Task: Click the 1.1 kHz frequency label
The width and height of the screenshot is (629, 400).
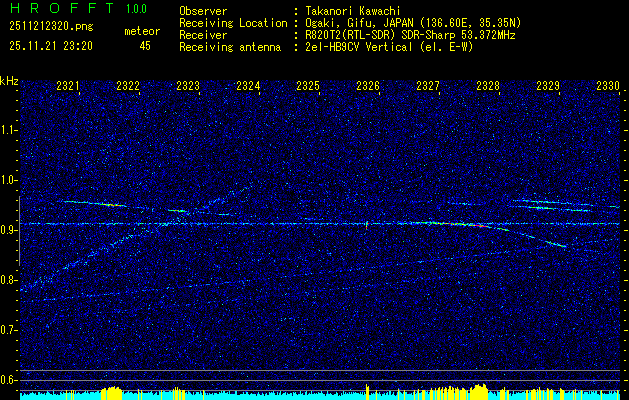Action: pyautogui.click(x=8, y=130)
